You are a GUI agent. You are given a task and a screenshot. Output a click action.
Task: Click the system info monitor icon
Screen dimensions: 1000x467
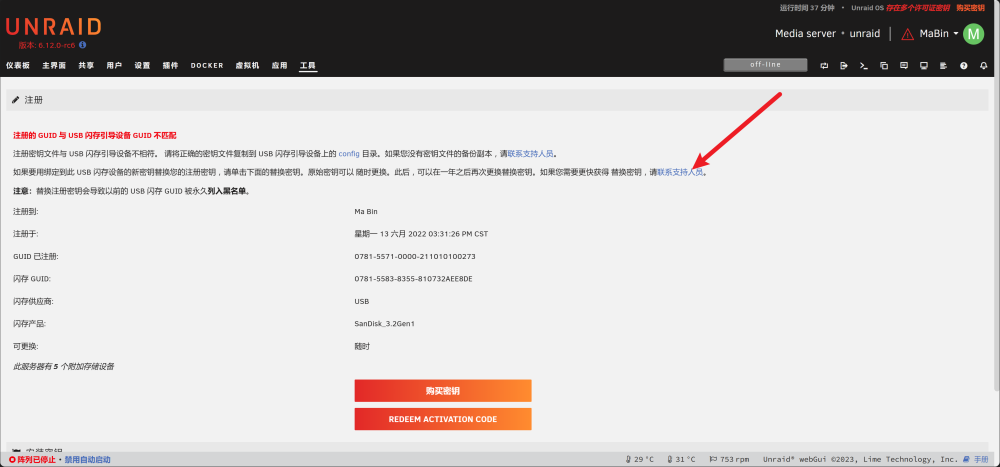(x=923, y=65)
